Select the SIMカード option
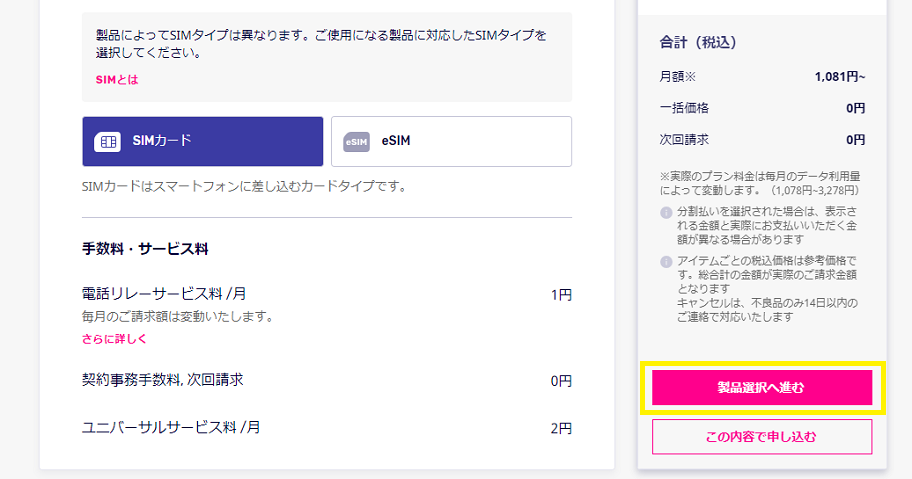This screenshot has height=479, width=912. [202, 141]
